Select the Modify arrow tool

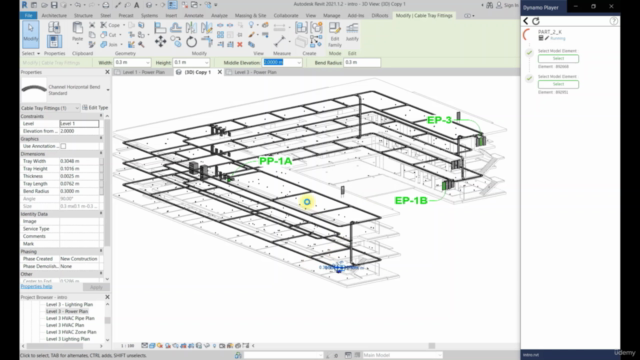coord(31,33)
